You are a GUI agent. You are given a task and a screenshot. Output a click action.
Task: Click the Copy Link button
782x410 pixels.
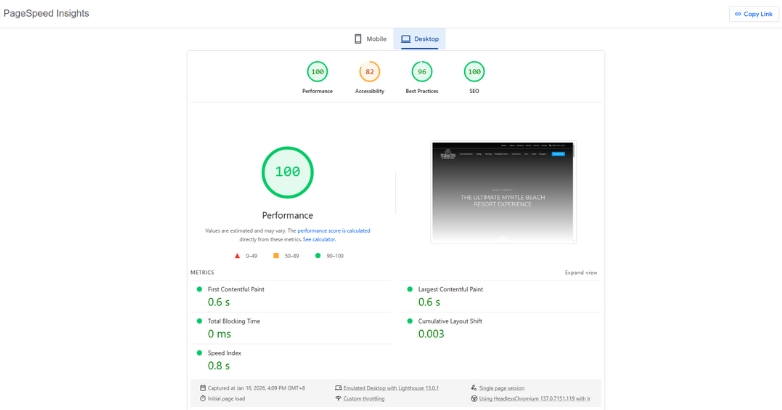754,14
